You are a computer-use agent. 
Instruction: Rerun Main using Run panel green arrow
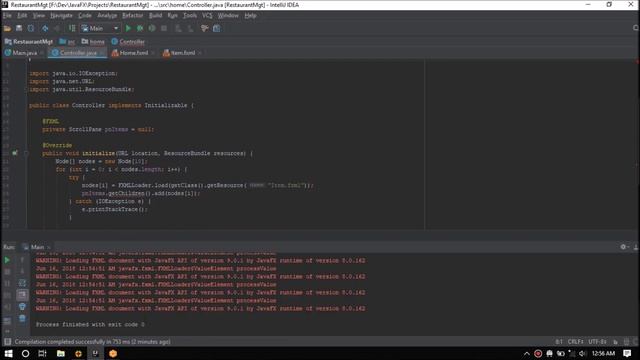click(7, 260)
